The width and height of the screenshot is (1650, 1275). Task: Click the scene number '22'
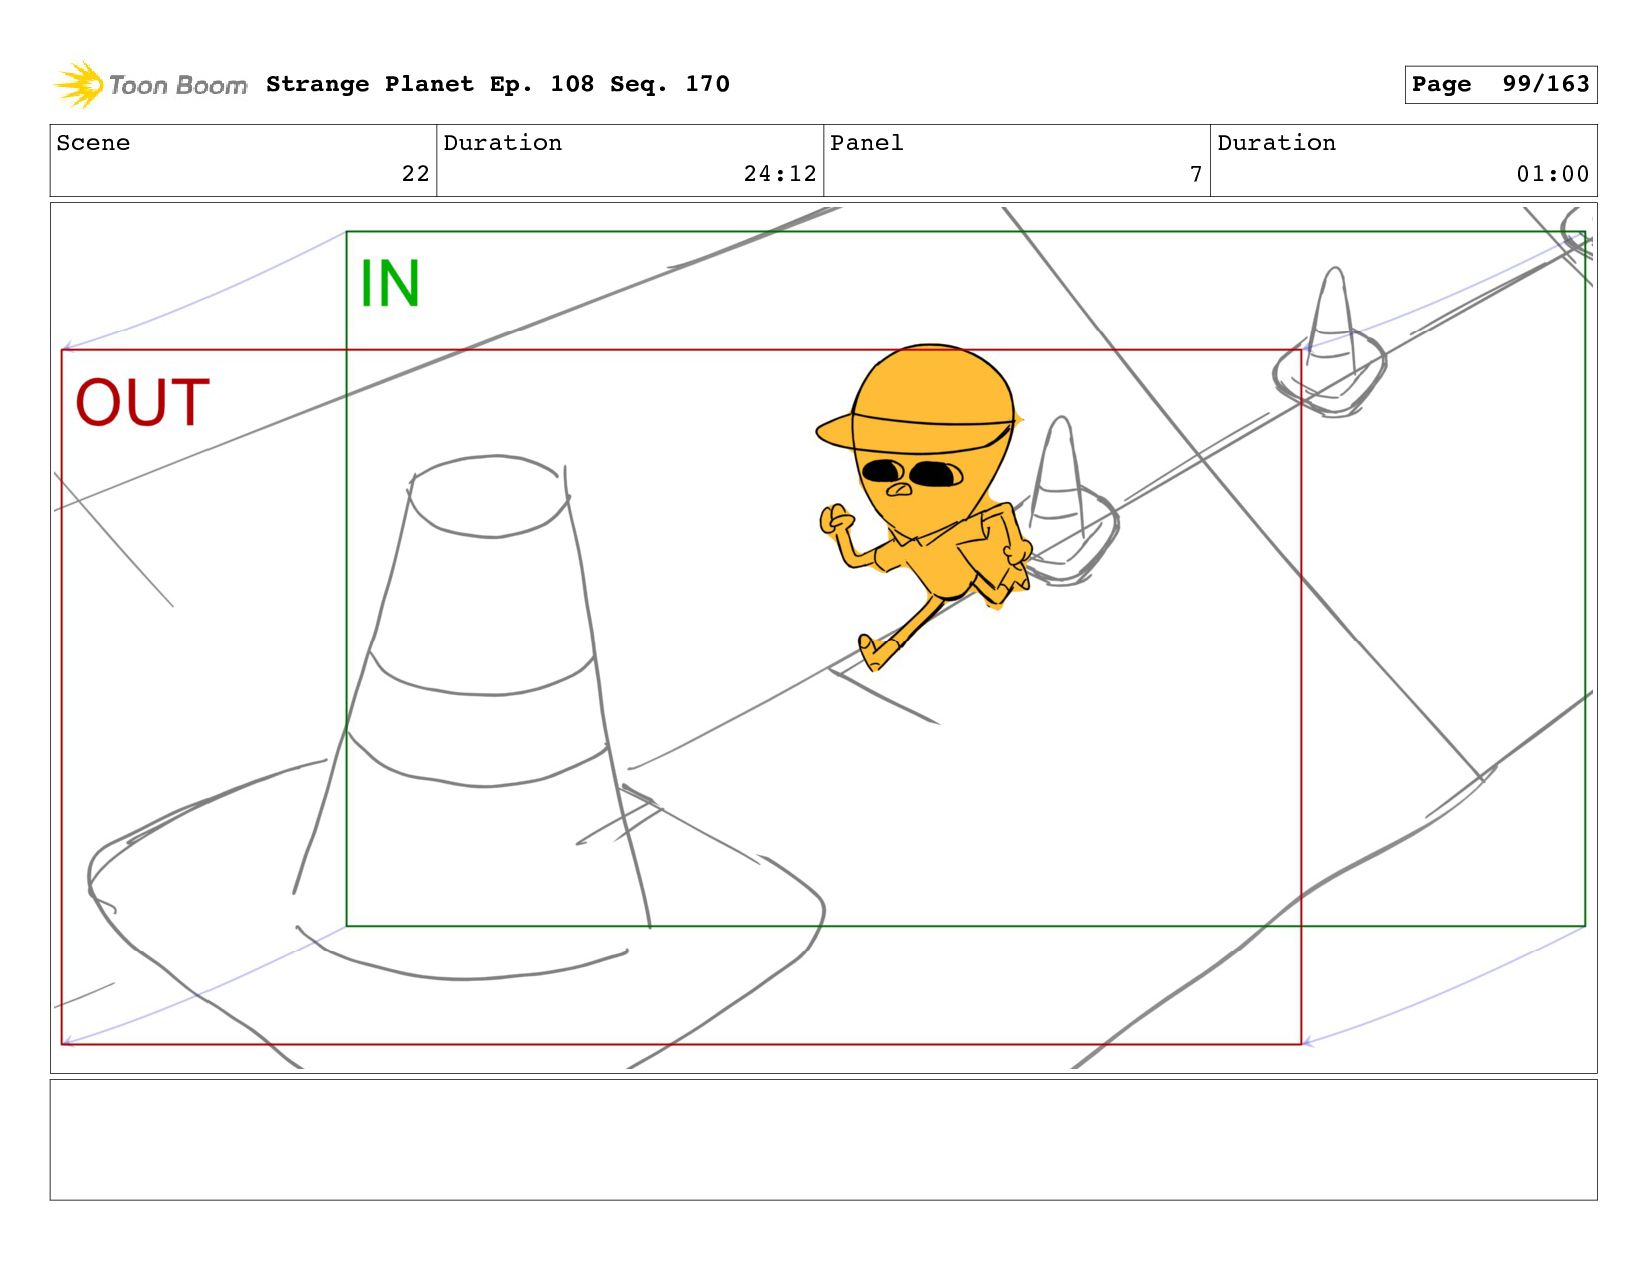(x=415, y=174)
